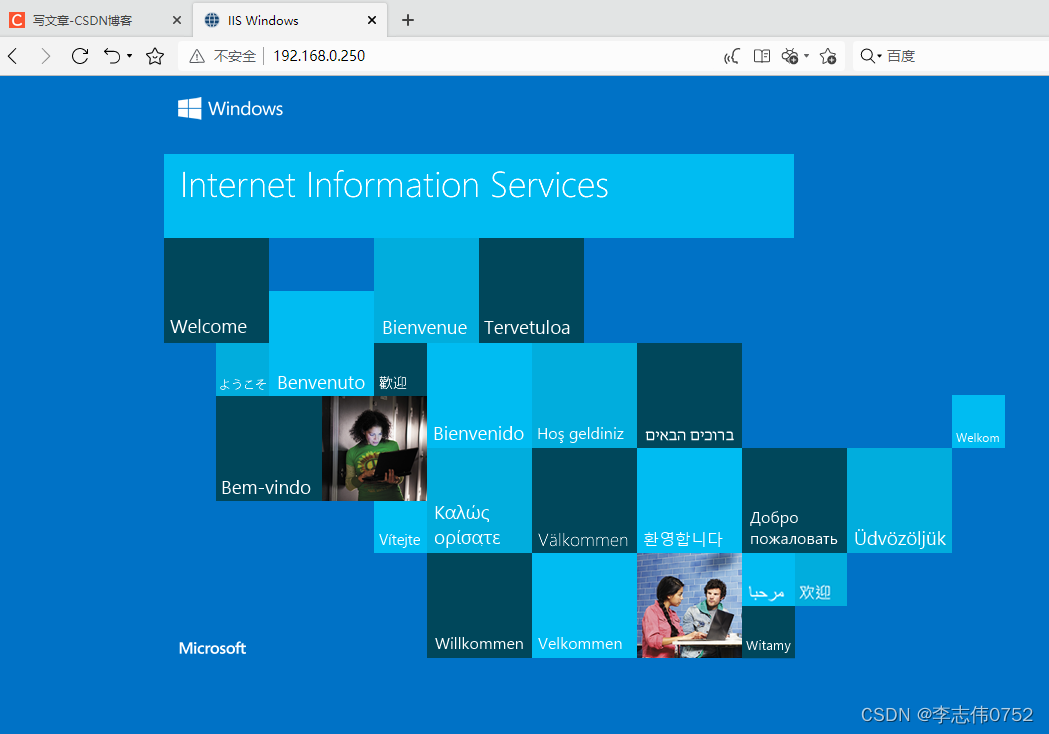The image size is (1049, 734).
Task: Click the Velkommen tile
Action: (584, 606)
